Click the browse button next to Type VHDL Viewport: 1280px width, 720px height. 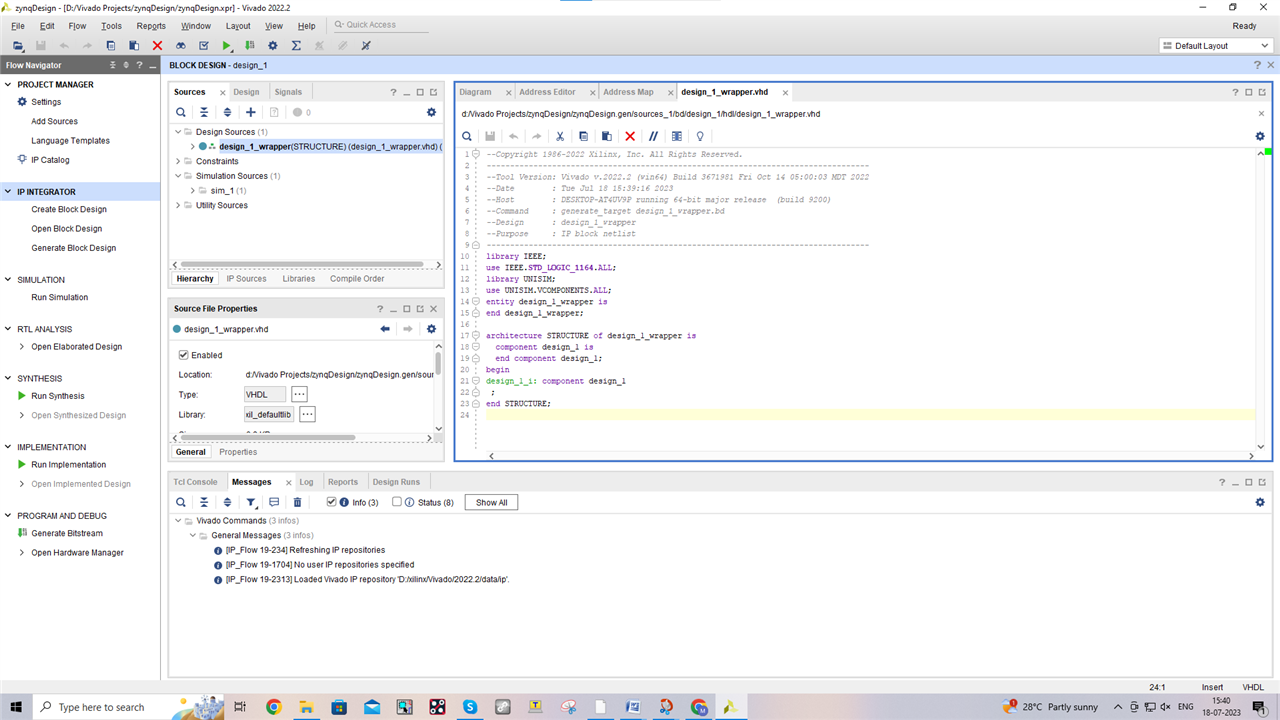(299, 394)
